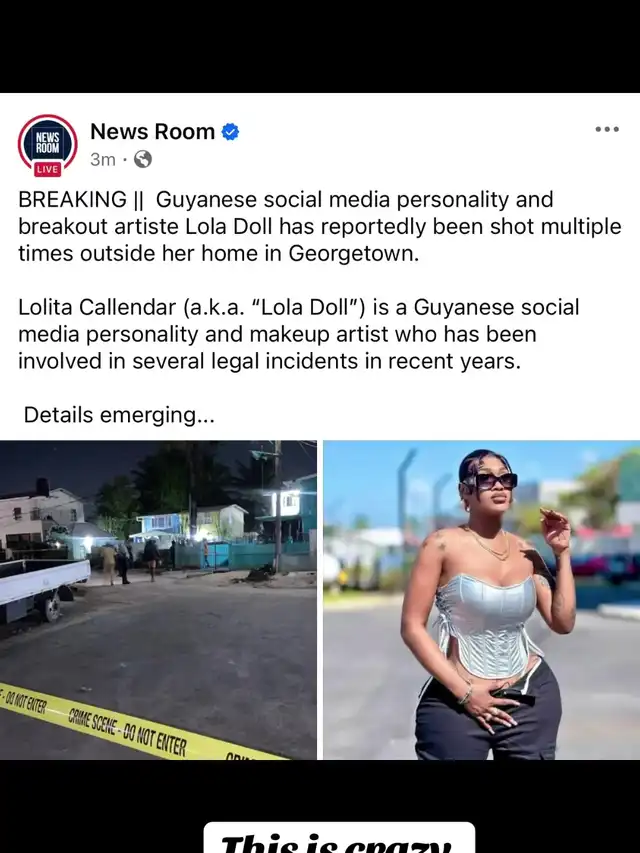
Task: Click the 3m post timestamp
Action: coord(103,159)
